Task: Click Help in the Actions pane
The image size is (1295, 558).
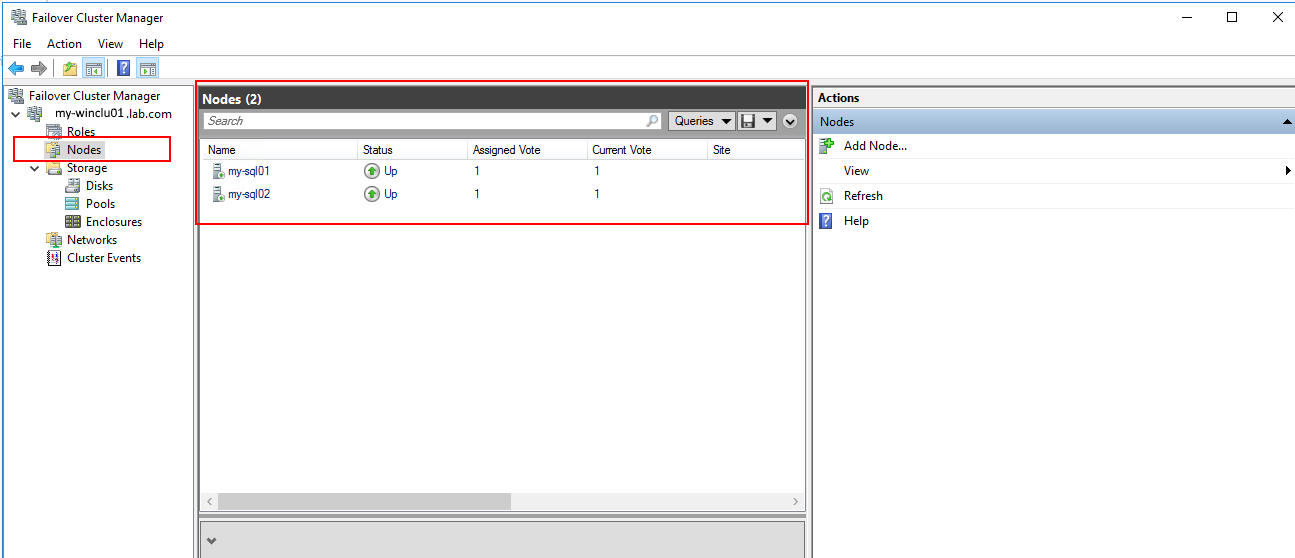Action: click(856, 221)
